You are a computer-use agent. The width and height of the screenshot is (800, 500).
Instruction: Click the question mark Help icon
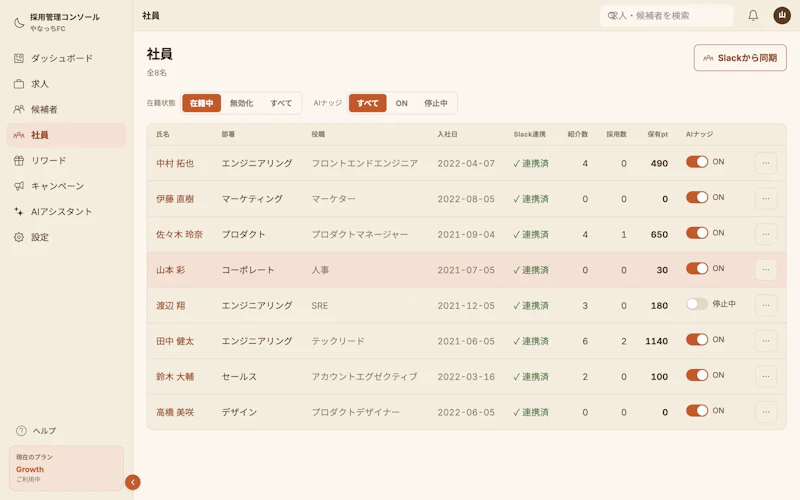(x=21, y=431)
